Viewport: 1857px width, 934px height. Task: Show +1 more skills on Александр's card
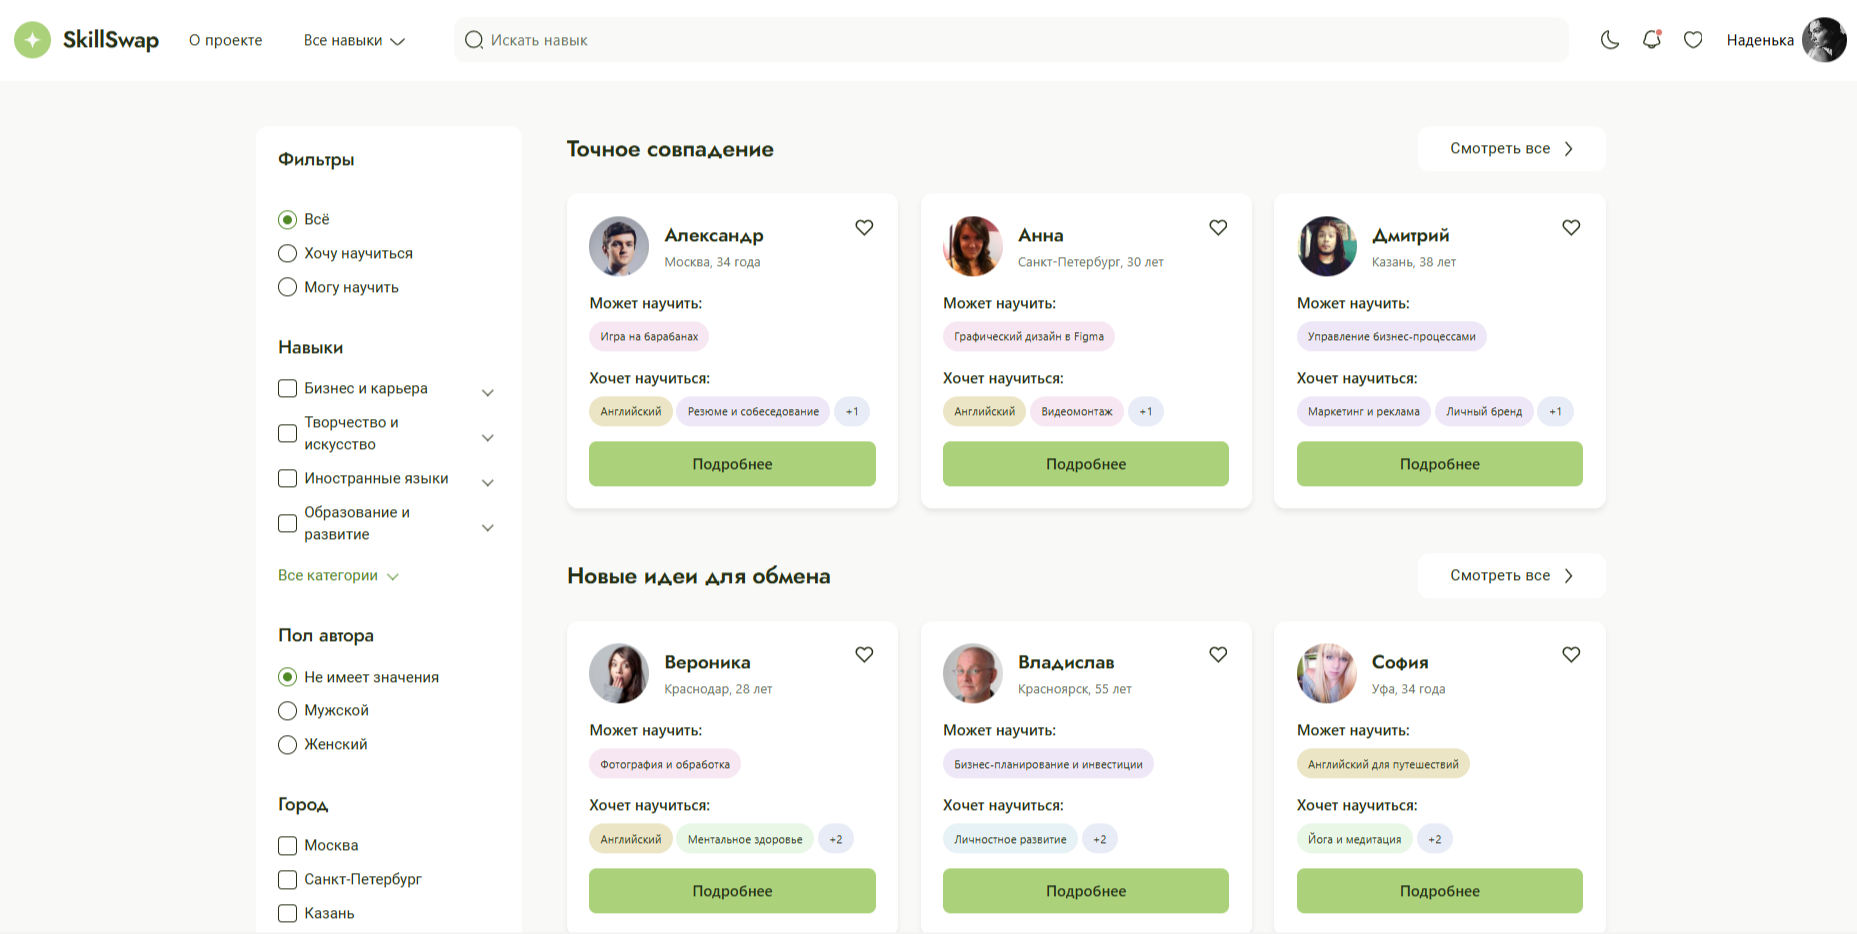[x=852, y=411]
